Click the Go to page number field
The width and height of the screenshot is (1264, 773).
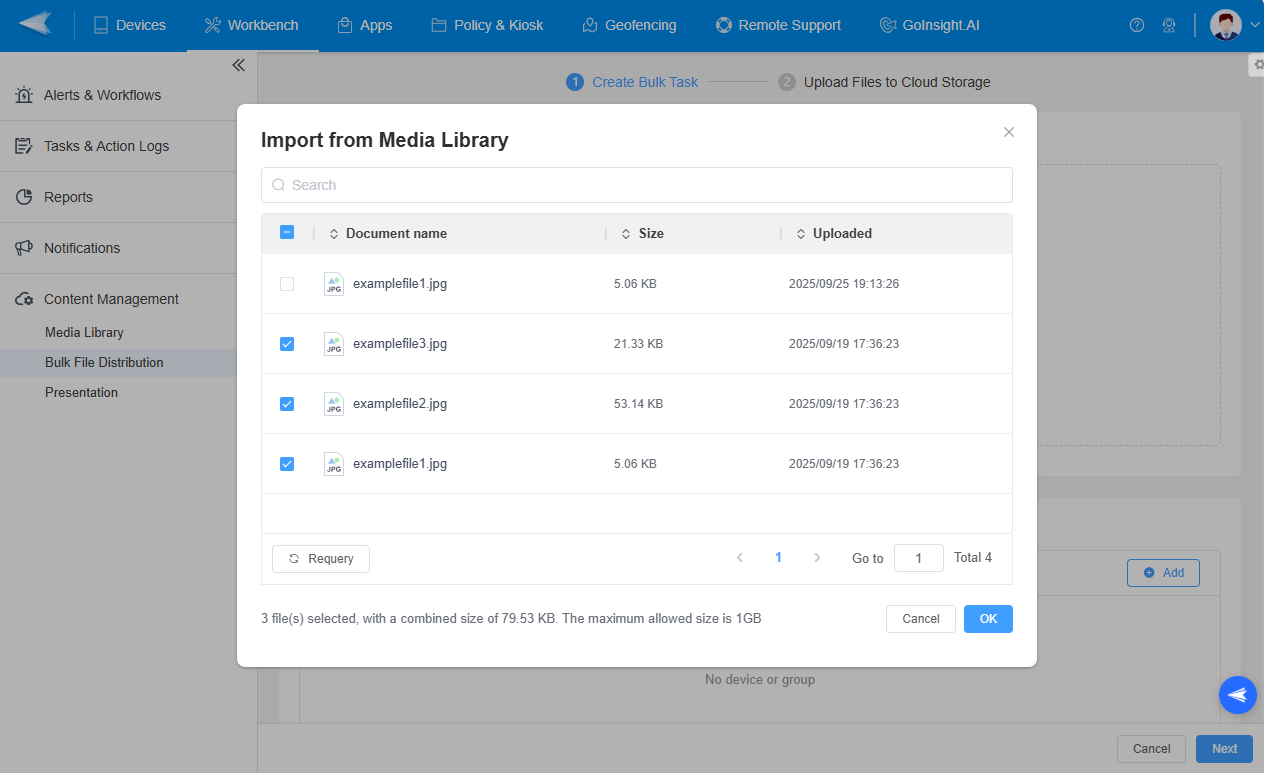[919, 558]
